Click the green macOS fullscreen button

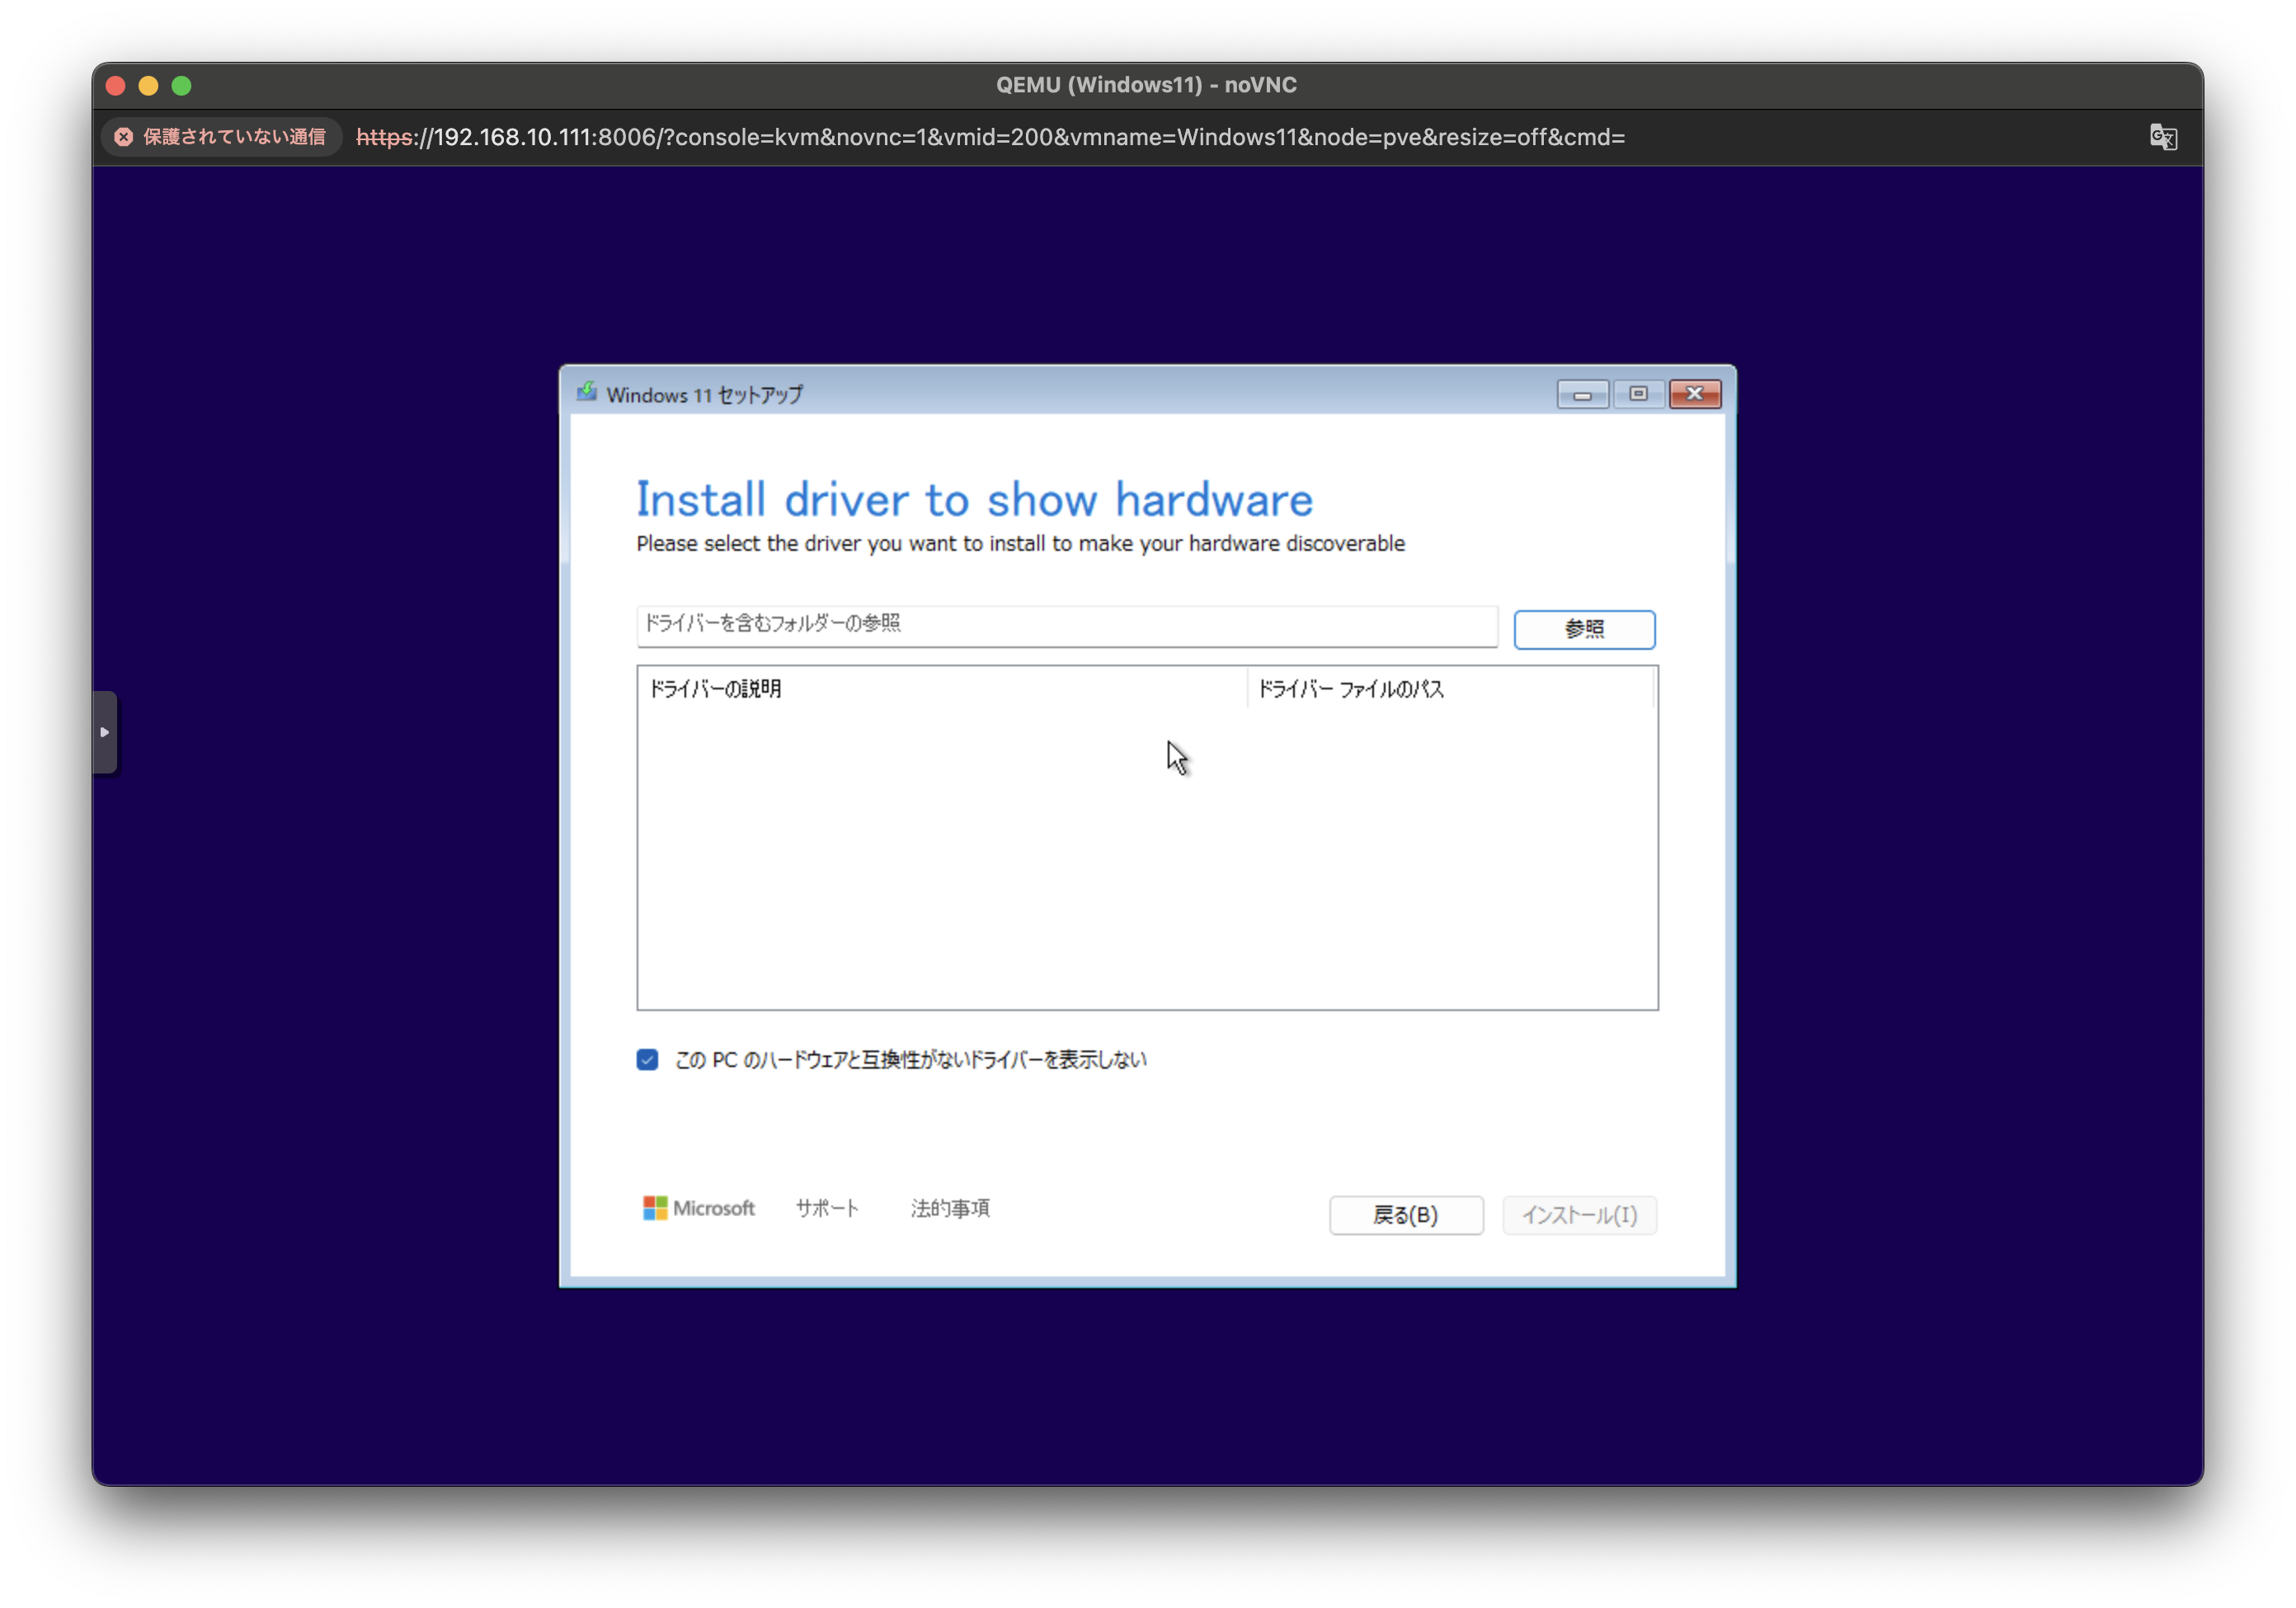click(182, 86)
